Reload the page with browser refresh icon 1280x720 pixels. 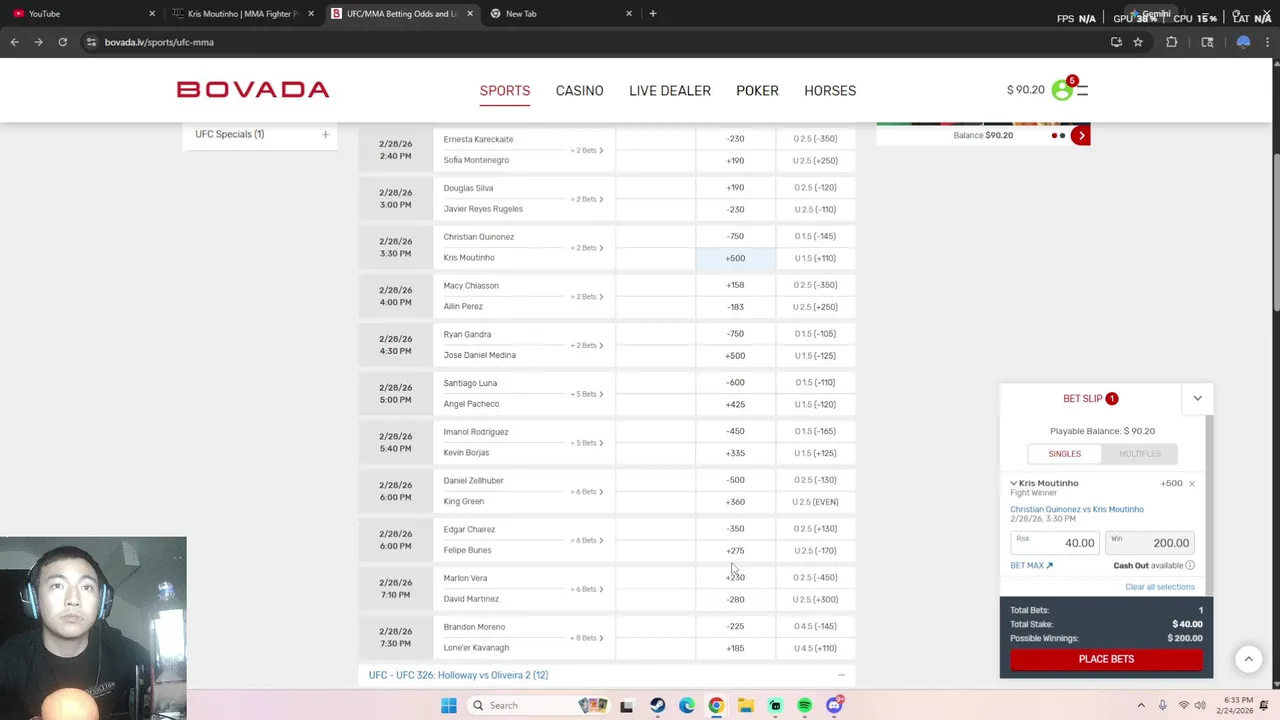[x=62, y=42]
